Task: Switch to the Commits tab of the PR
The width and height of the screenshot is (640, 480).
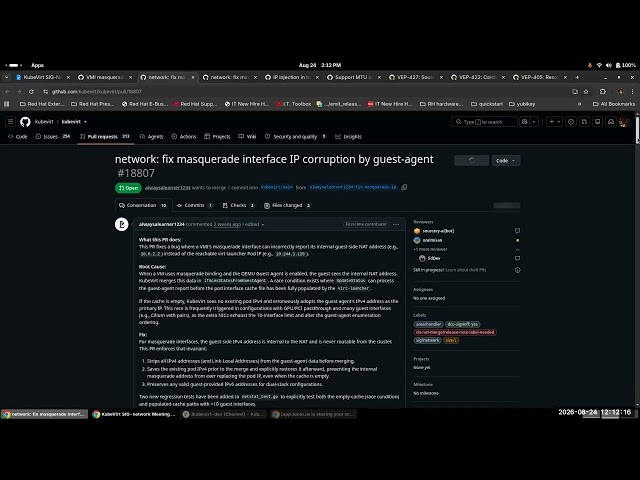Action: (195, 205)
